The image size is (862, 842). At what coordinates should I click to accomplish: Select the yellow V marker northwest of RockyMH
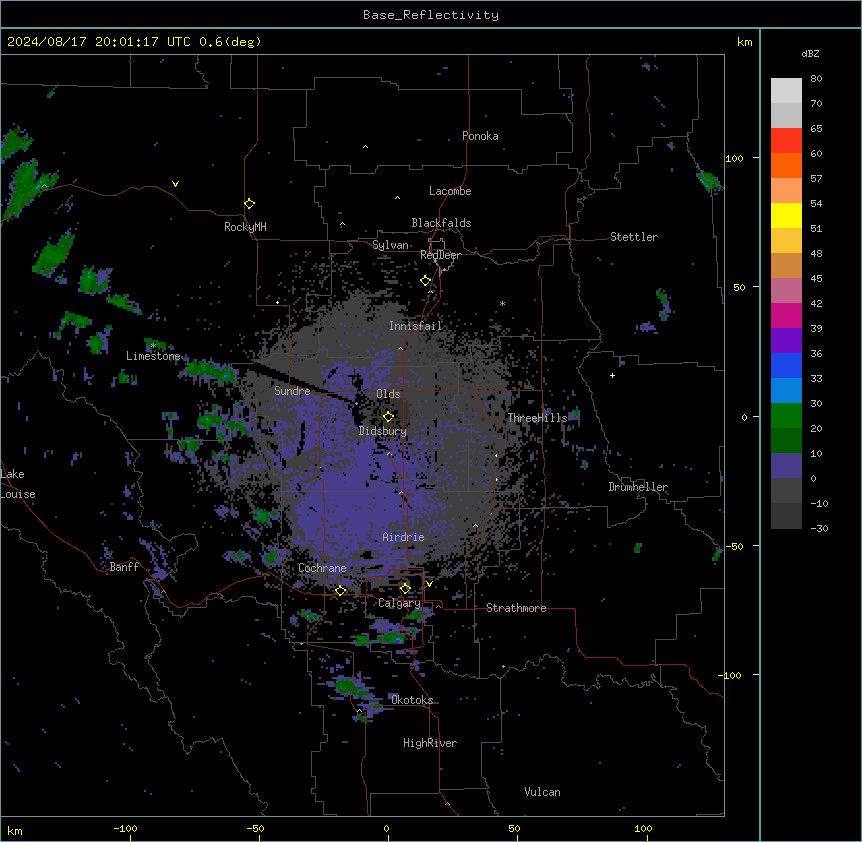(175, 184)
